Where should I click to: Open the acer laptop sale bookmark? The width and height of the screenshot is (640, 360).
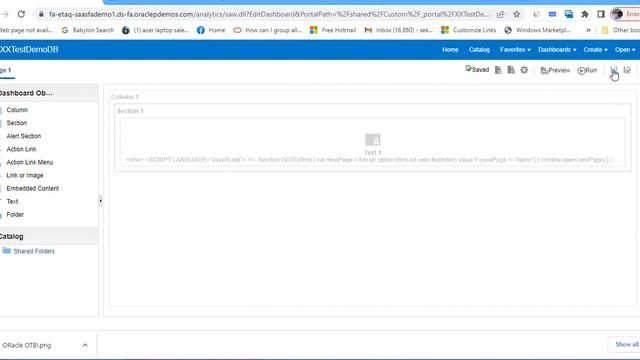point(156,30)
